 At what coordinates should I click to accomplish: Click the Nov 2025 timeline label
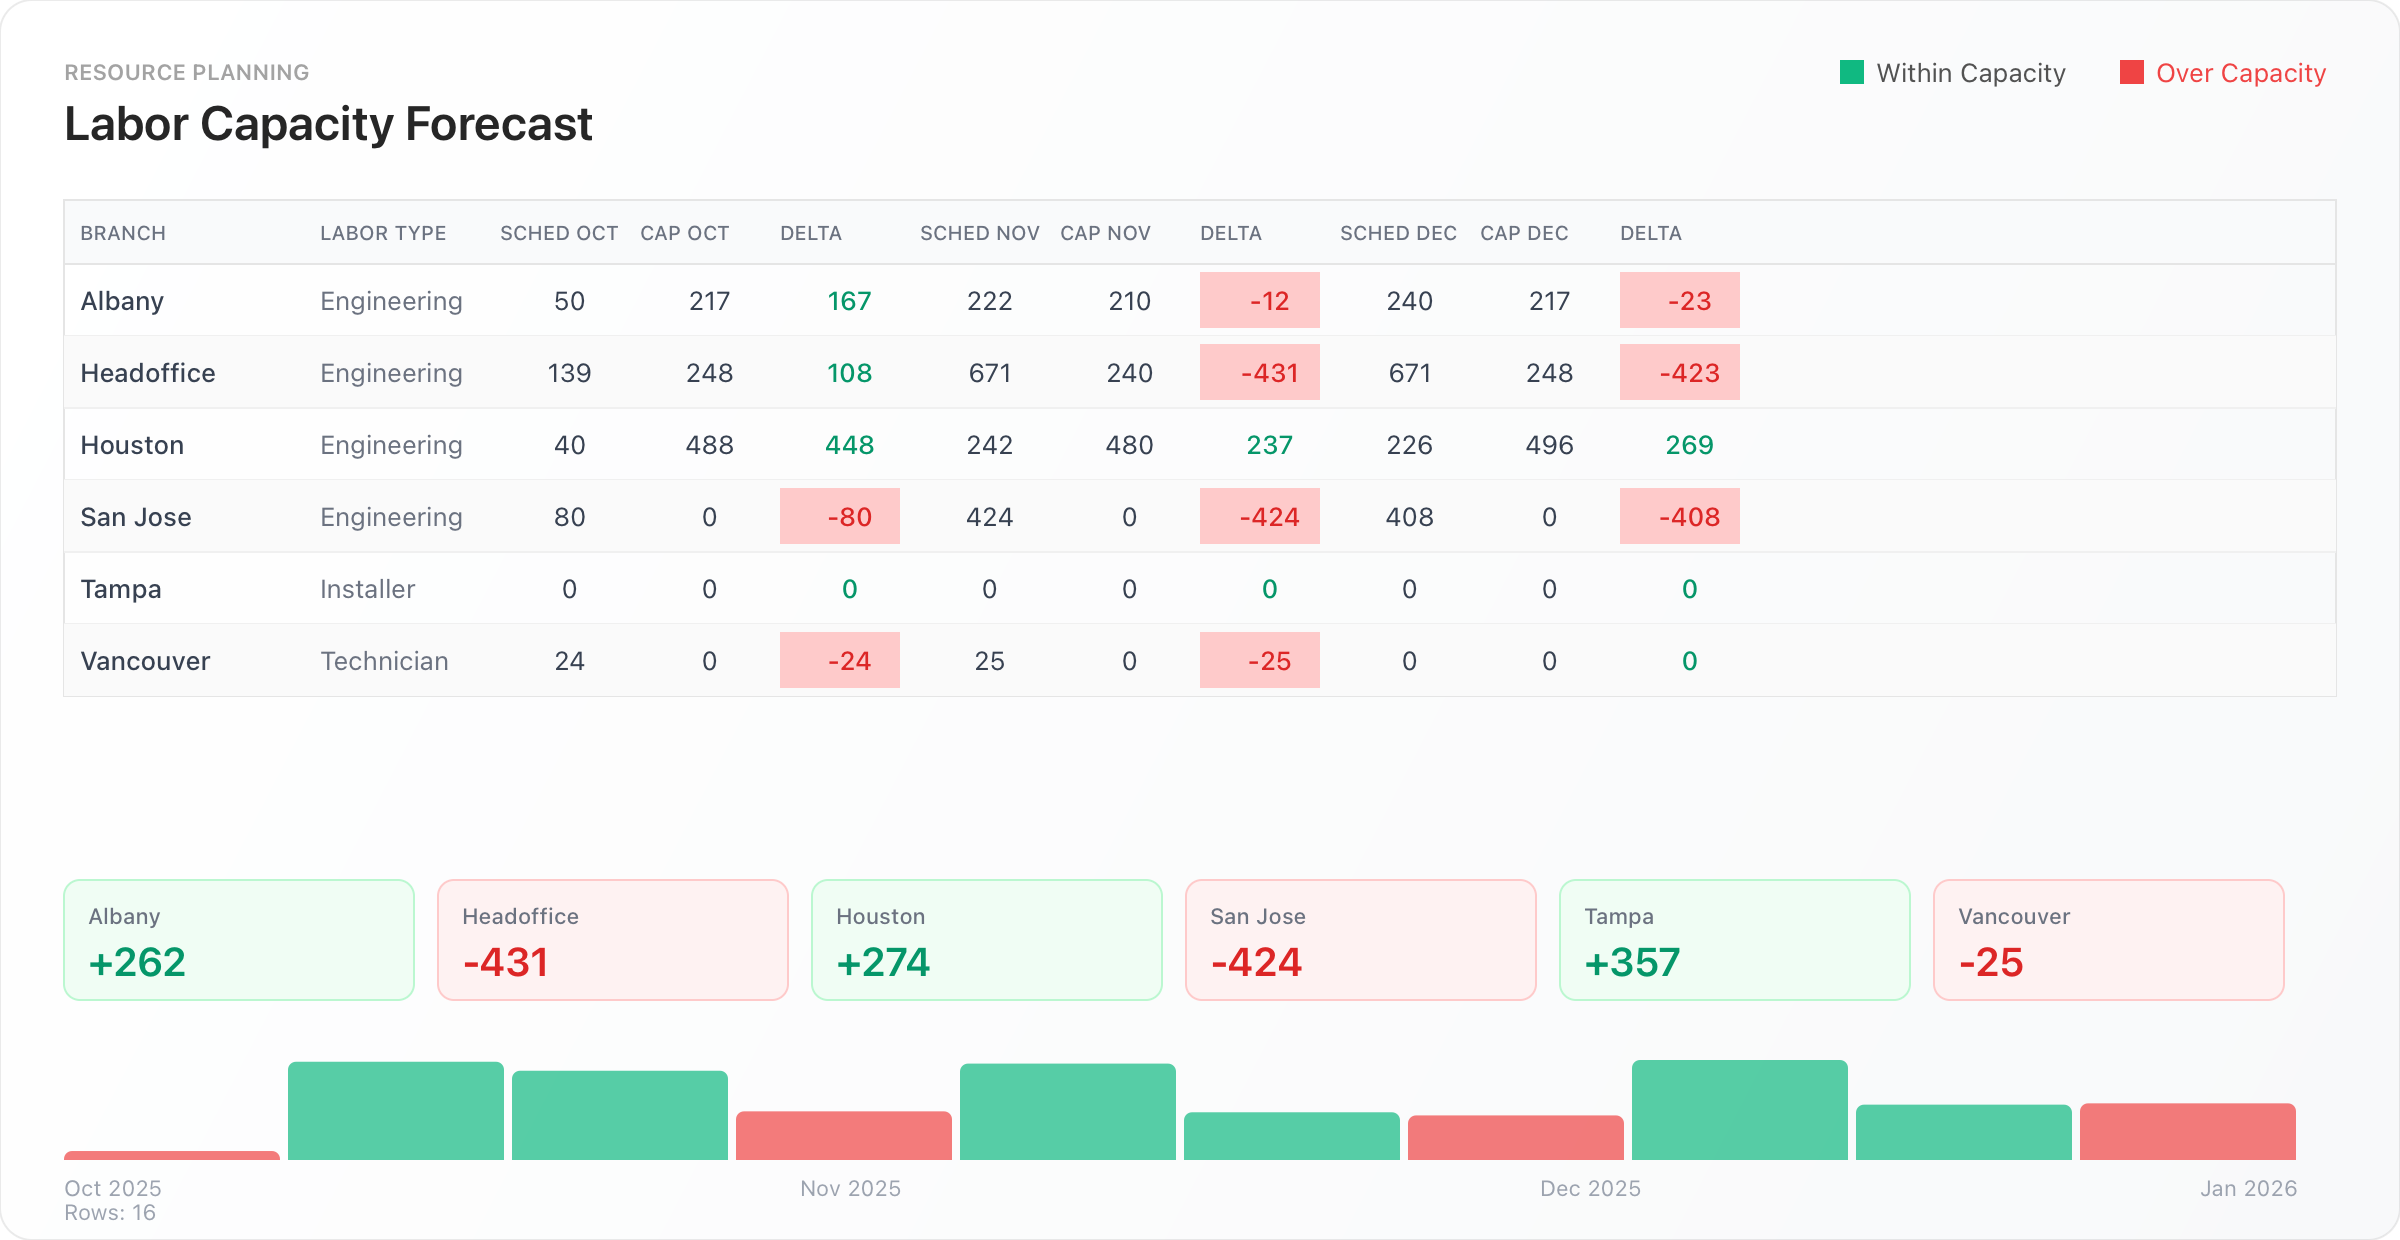[x=850, y=1188]
